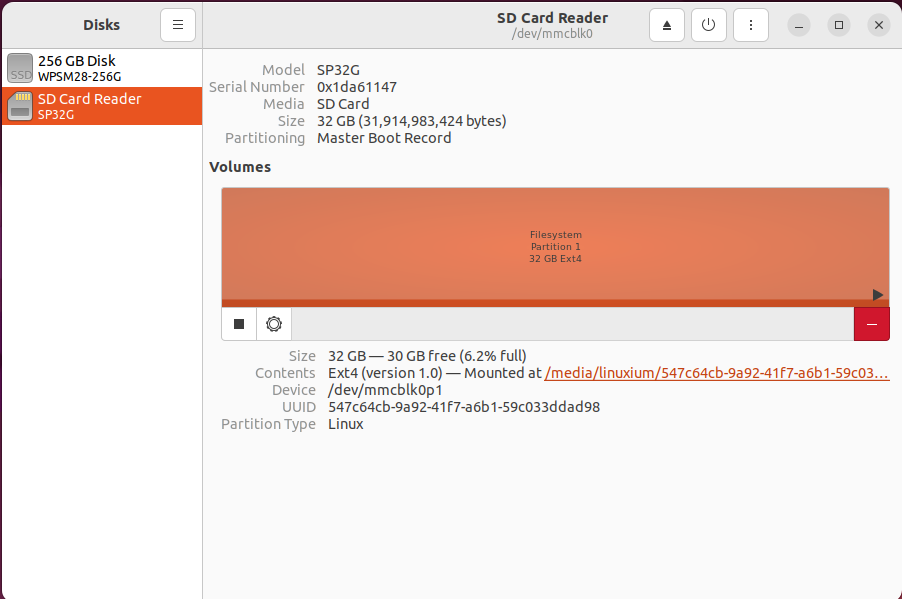
Task: Click the device path /dev/mmcblk0p1
Action: click(385, 390)
